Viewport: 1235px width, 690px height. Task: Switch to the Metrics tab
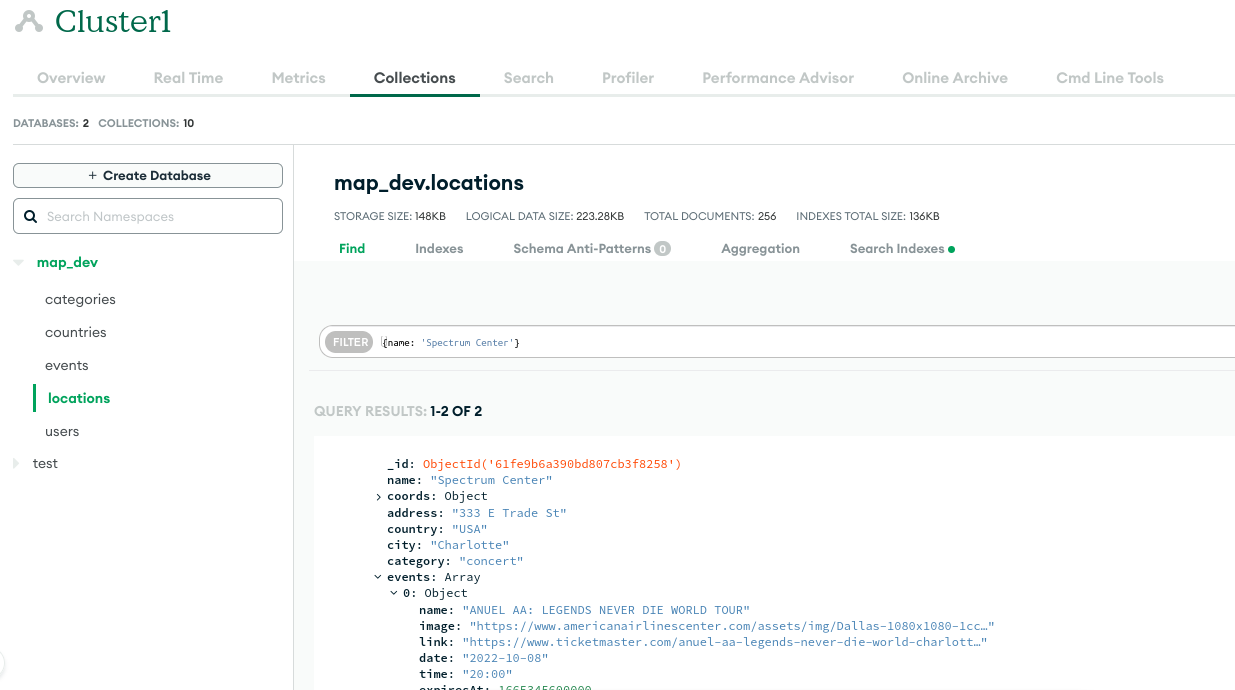pos(298,78)
